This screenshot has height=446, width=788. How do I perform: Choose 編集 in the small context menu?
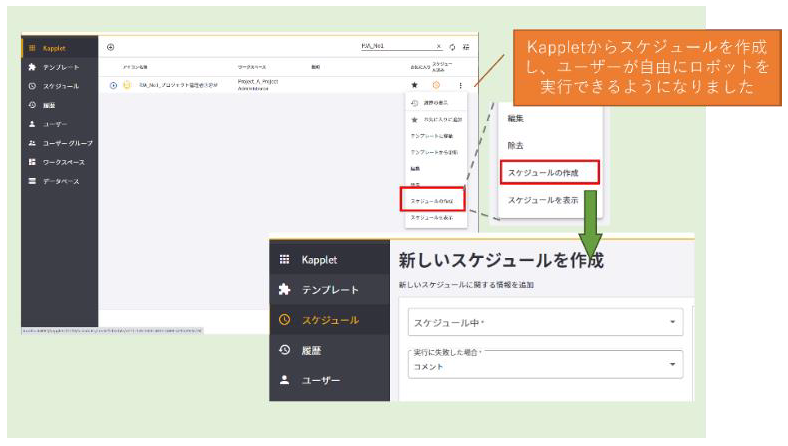point(436,168)
